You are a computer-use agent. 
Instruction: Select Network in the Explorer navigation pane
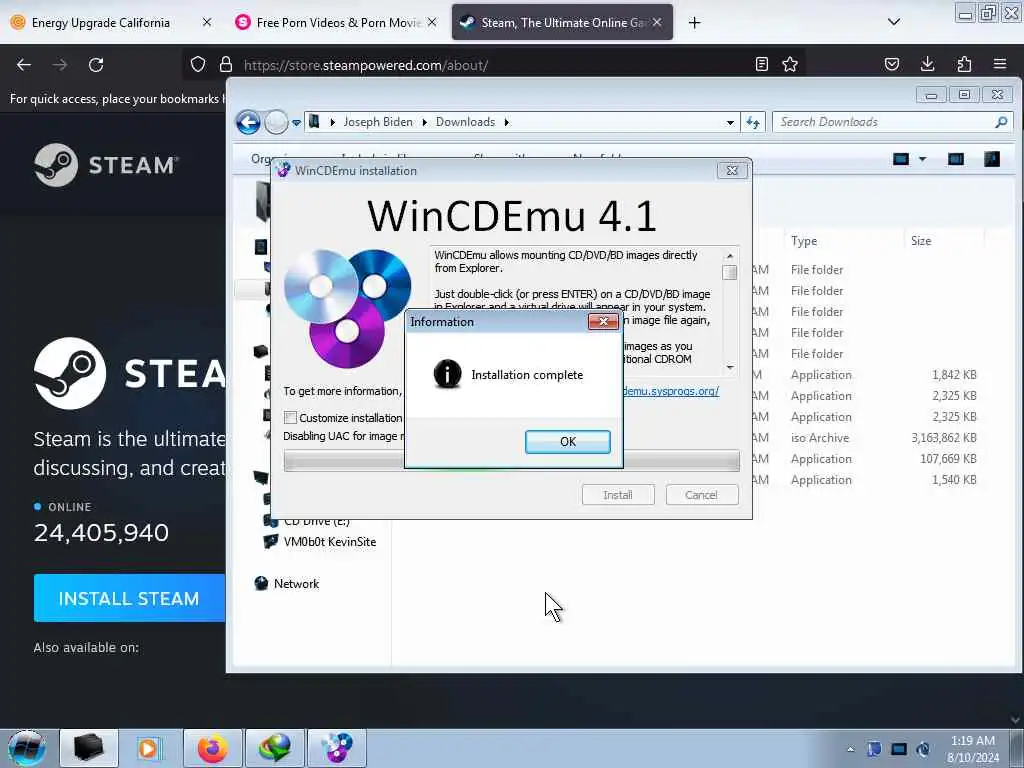point(296,583)
